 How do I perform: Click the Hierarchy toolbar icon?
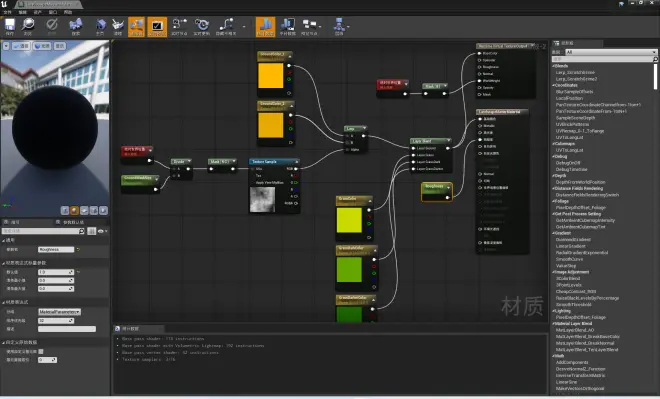[x=339, y=25]
